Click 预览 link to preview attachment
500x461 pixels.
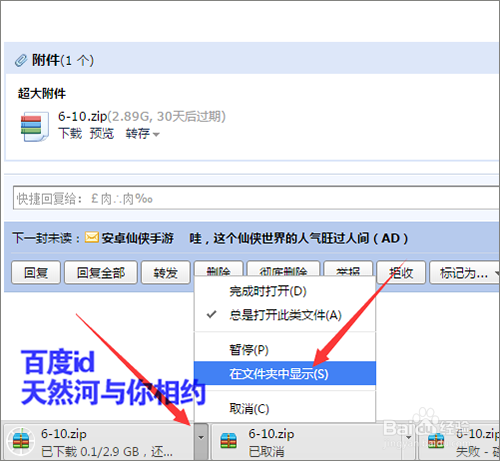pyautogui.click(x=102, y=133)
